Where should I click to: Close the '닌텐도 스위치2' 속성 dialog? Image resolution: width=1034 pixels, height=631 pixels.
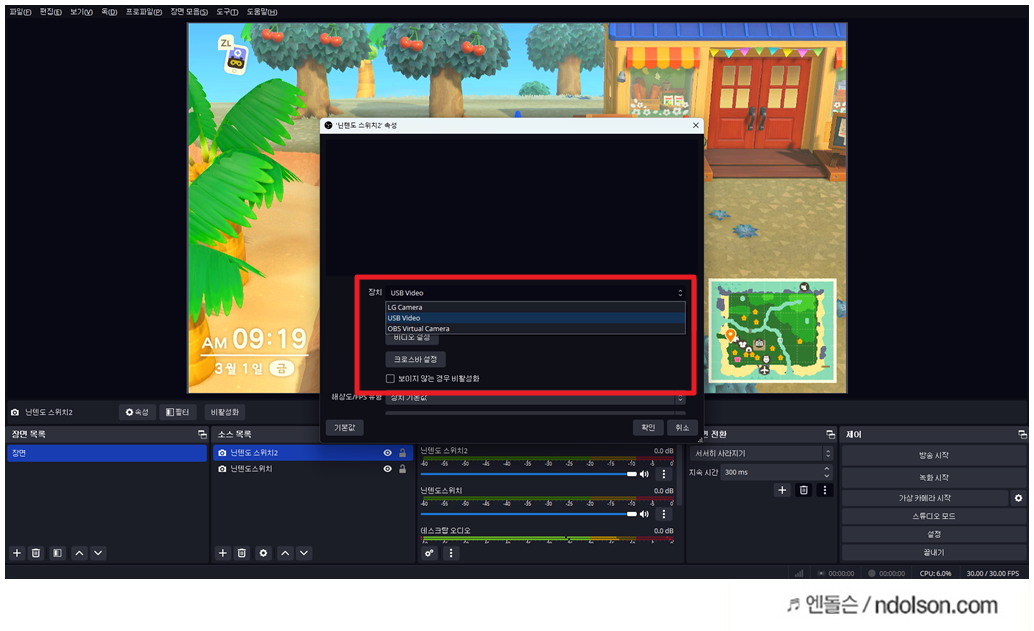point(696,125)
